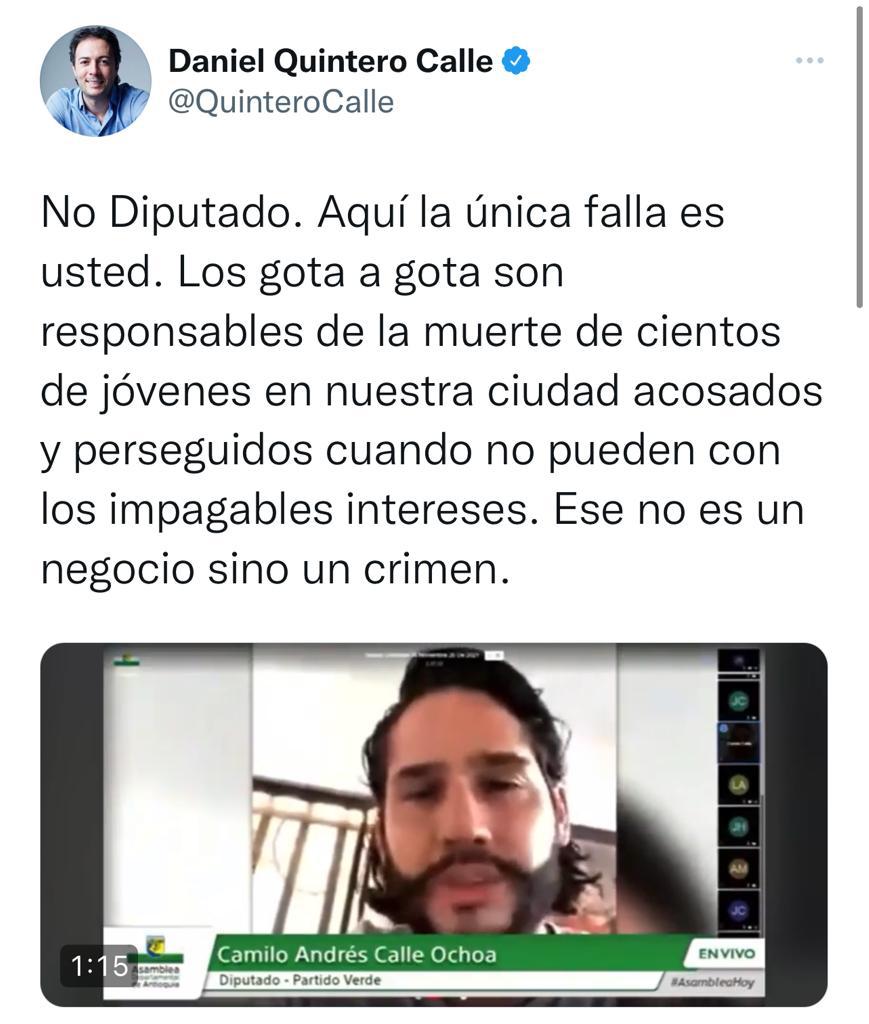The width and height of the screenshot is (869, 1024).
Task: Click the purple JC participant avatar
Action: [x=738, y=910]
